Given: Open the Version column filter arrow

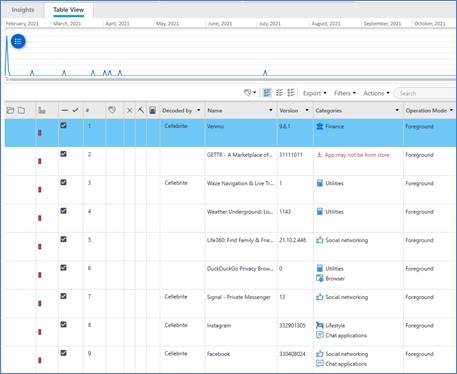Looking at the screenshot, I should click(307, 110).
